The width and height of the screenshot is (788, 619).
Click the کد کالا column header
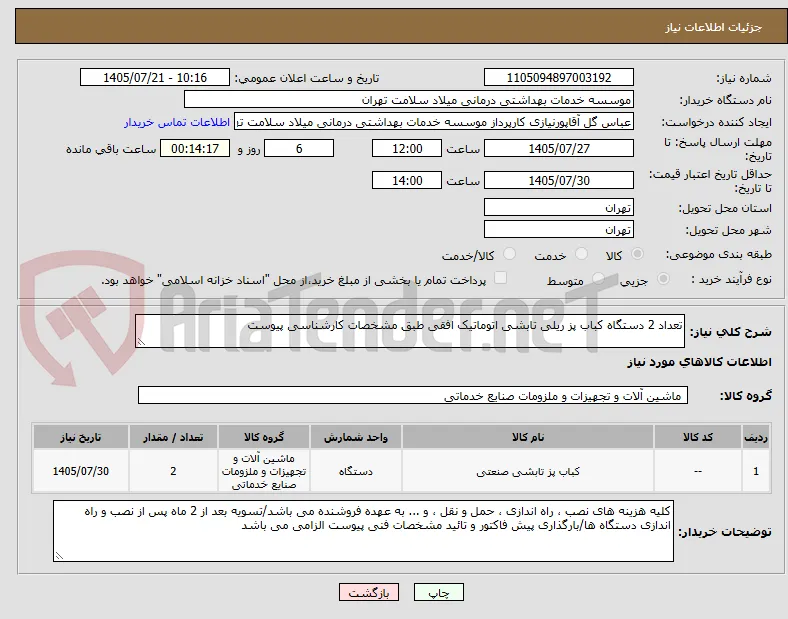pos(698,437)
